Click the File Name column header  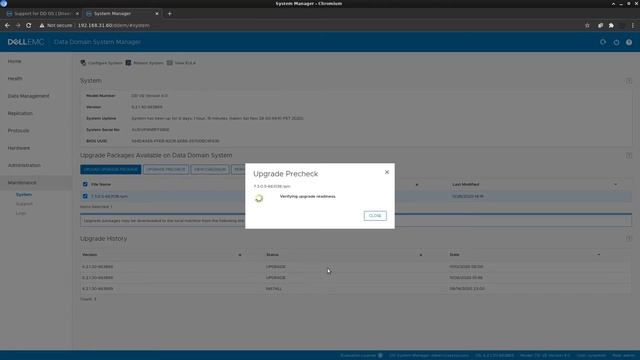(x=101, y=184)
